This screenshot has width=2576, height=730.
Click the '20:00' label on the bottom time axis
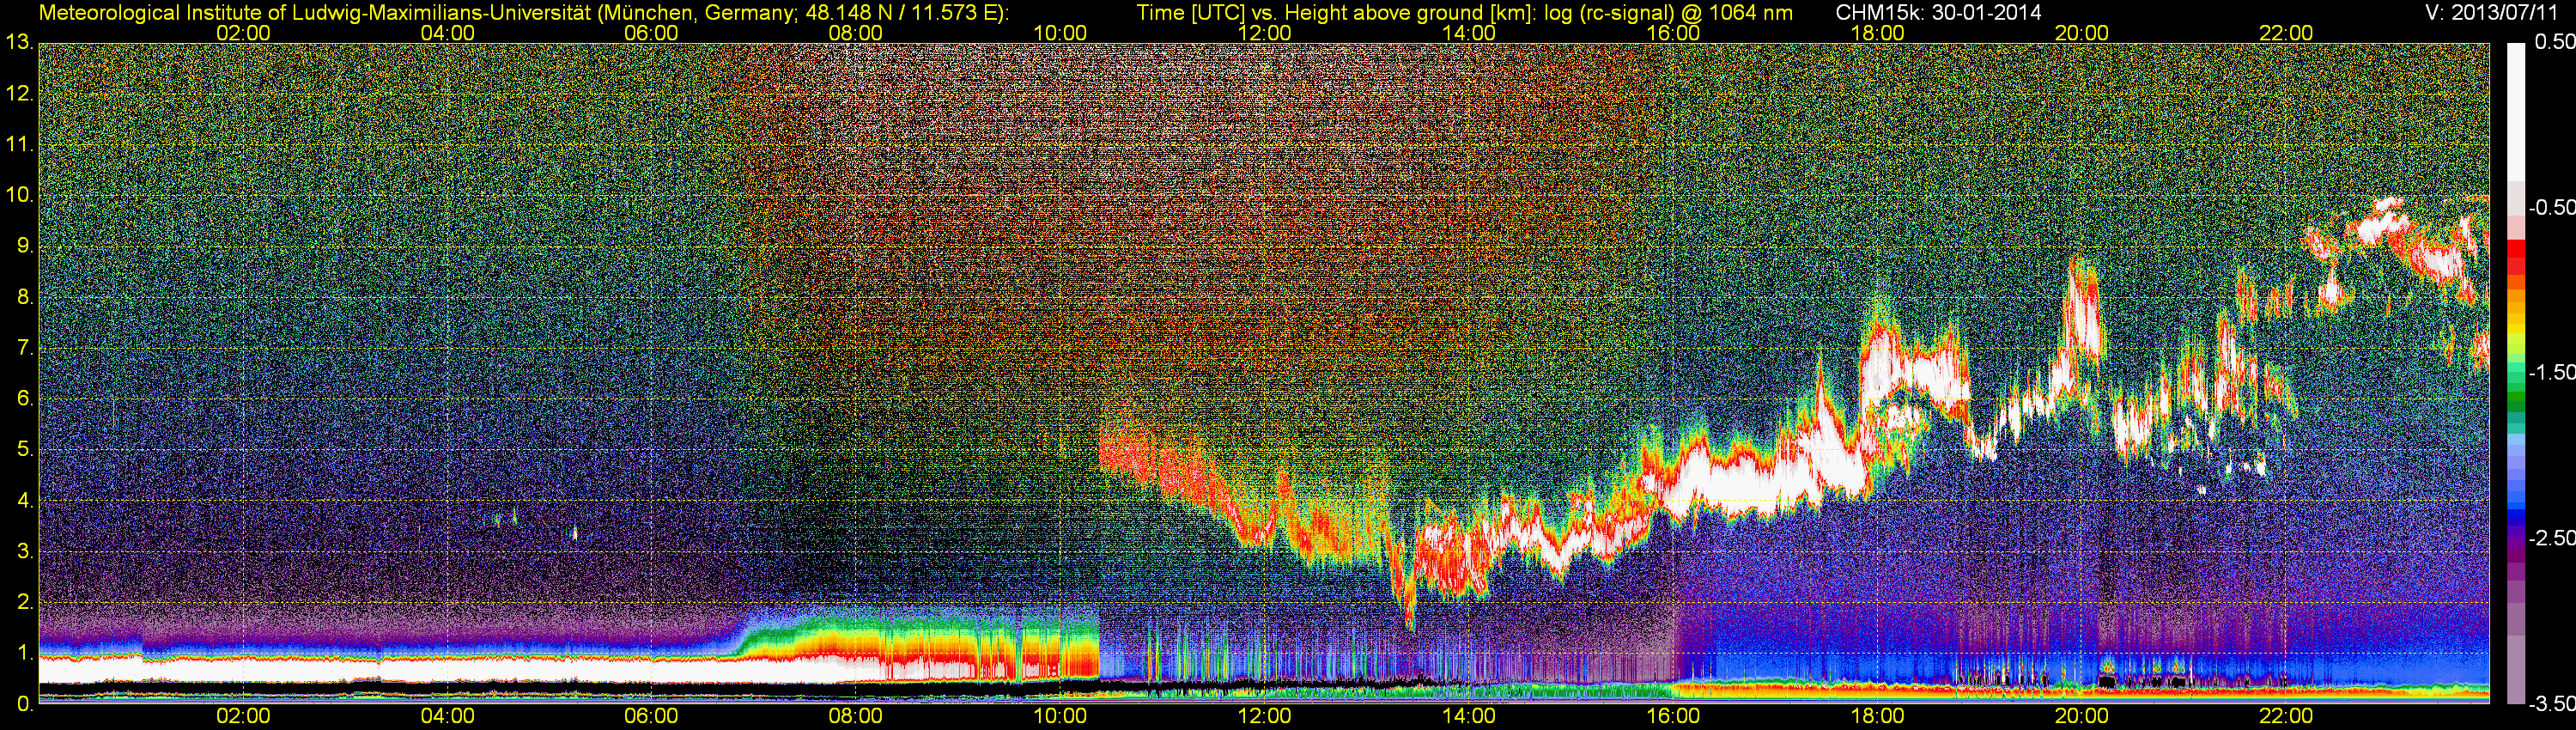[2082, 716]
